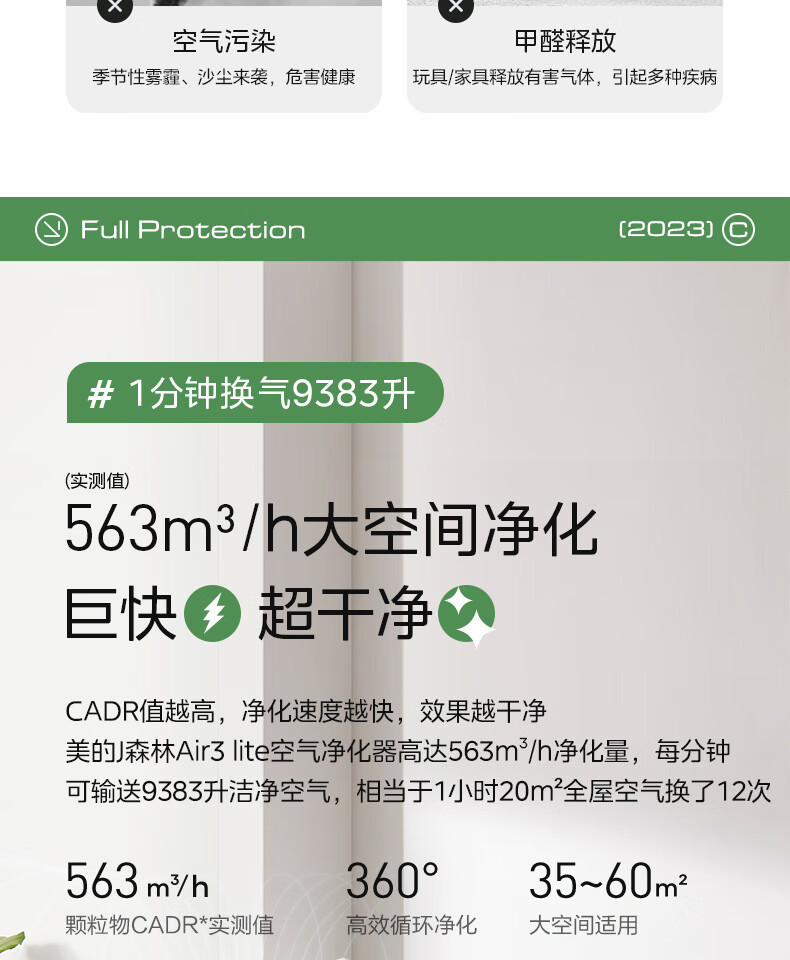790x960 pixels.
Task: Click the Full Protection banner text
Action: coord(193,230)
